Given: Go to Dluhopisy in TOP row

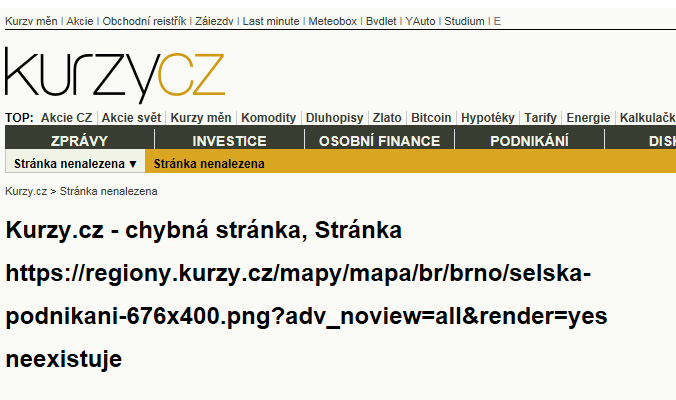Looking at the screenshot, I should (x=335, y=118).
